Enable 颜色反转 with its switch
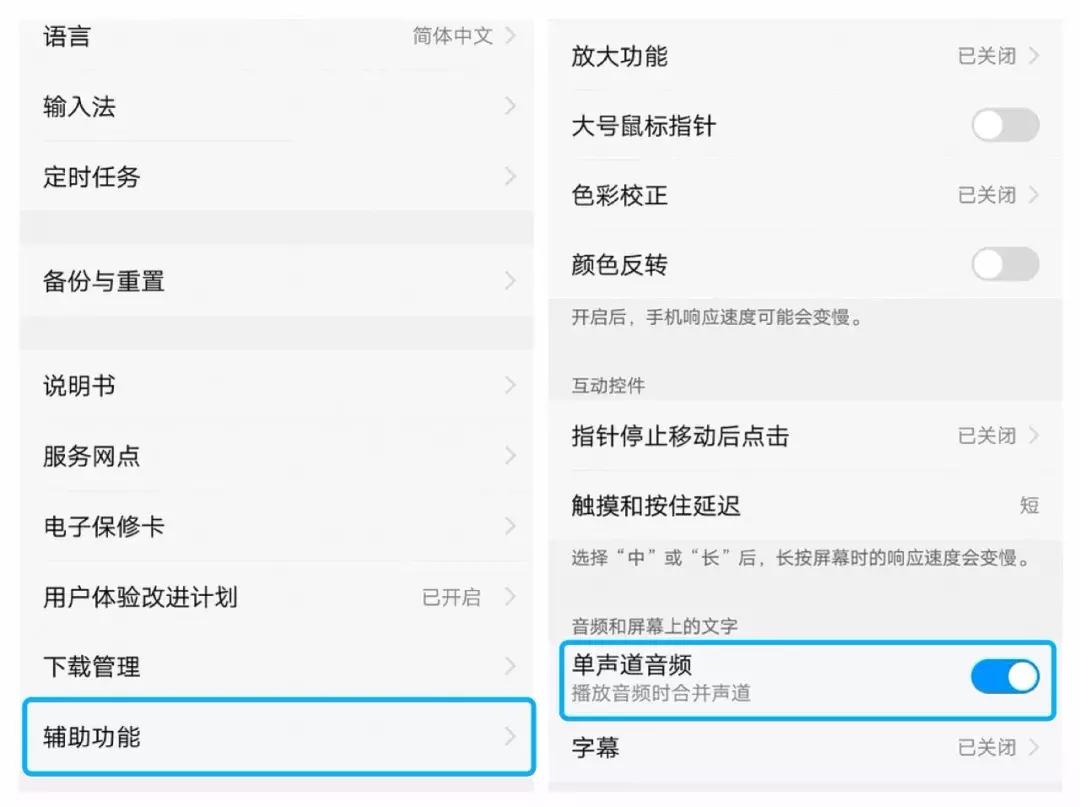Image resolution: width=1080 pixels, height=807 pixels. (x=1004, y=264)
